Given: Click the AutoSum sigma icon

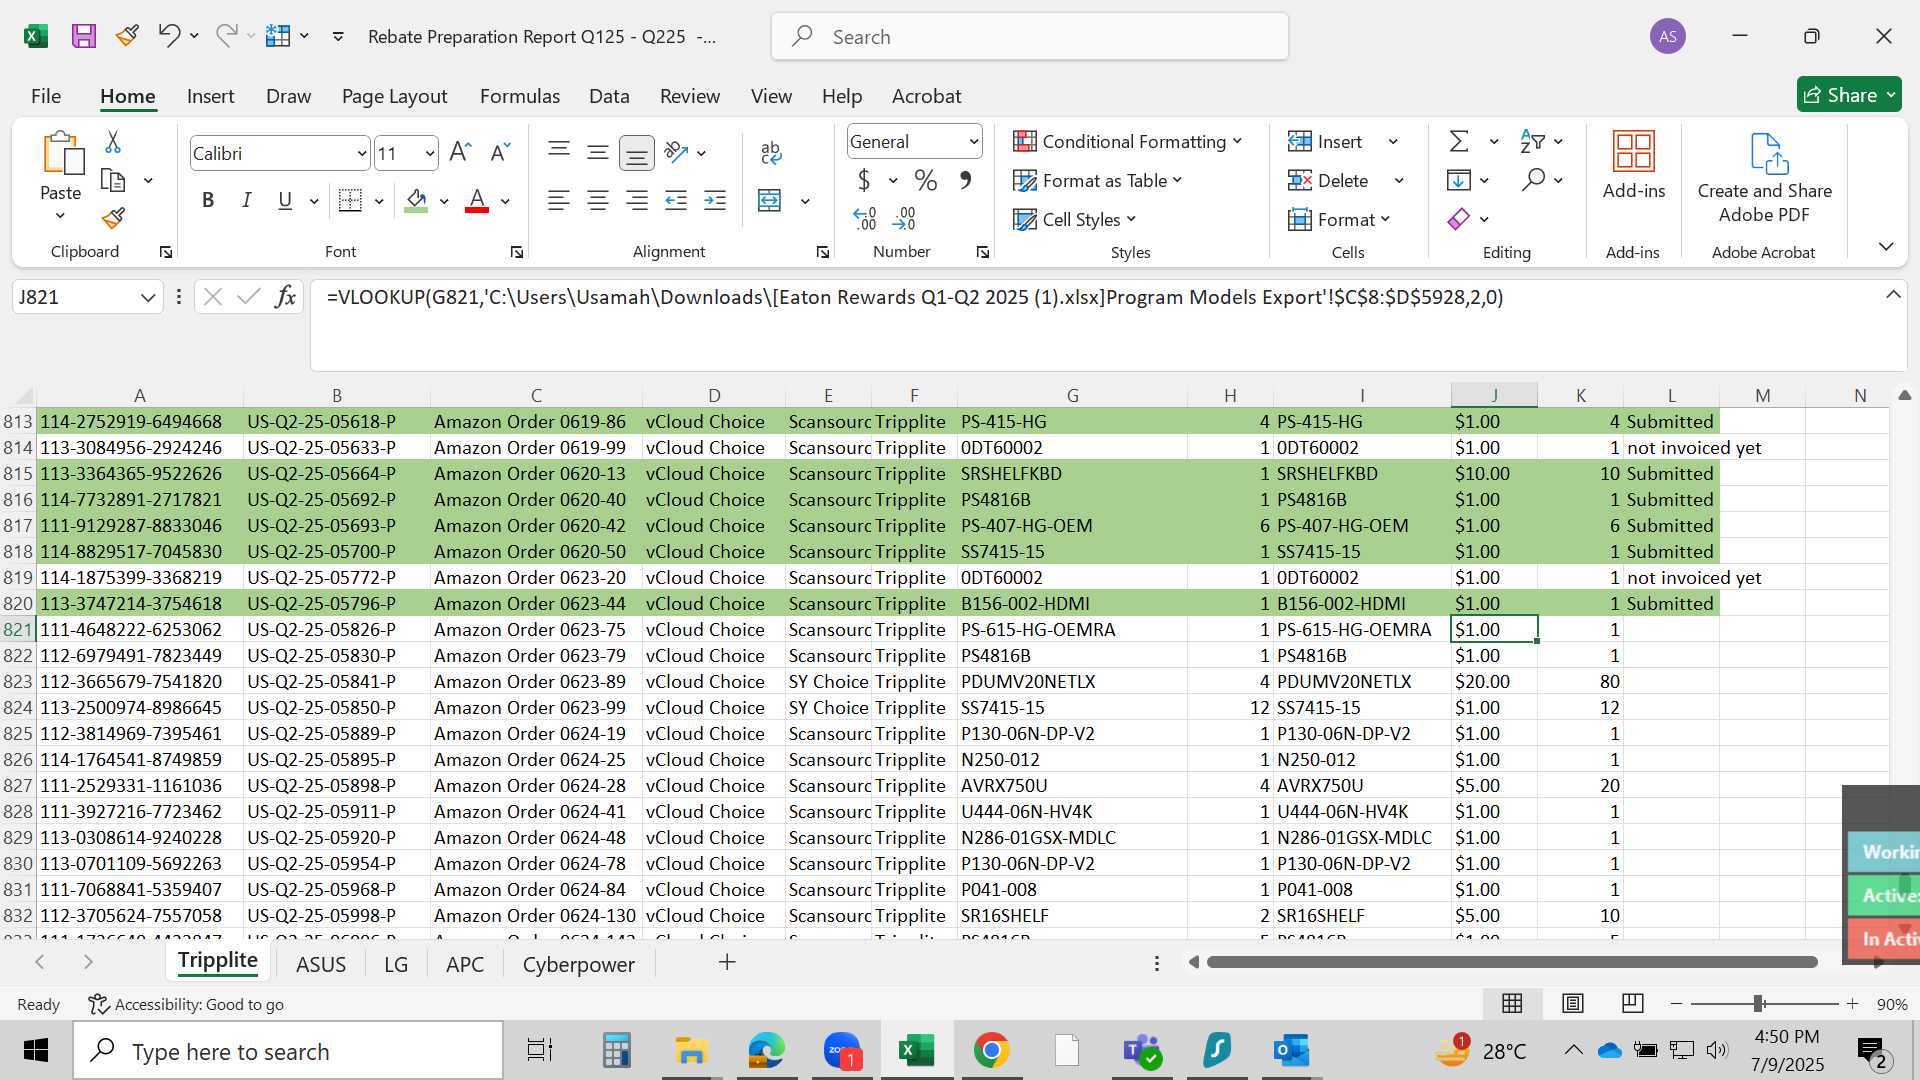Looking at the screenshot, I should 1459,142.
